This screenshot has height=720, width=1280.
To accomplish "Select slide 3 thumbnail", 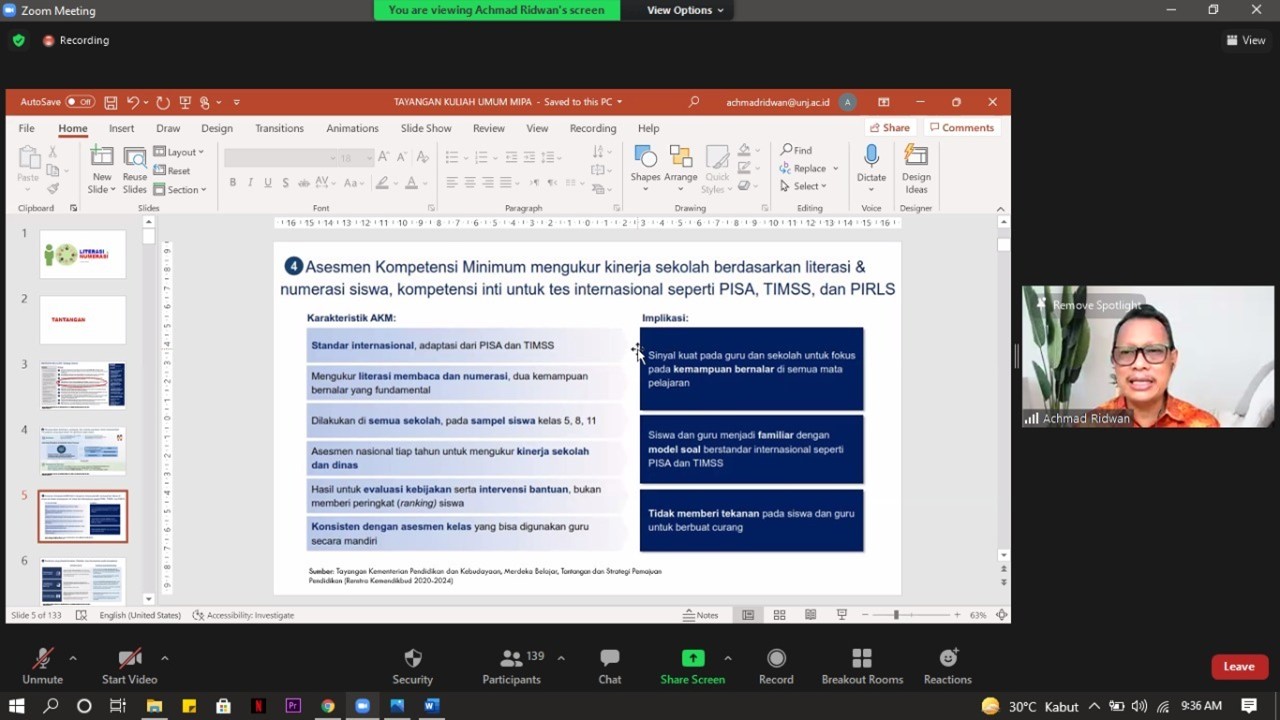I will [x=83, y=386].
